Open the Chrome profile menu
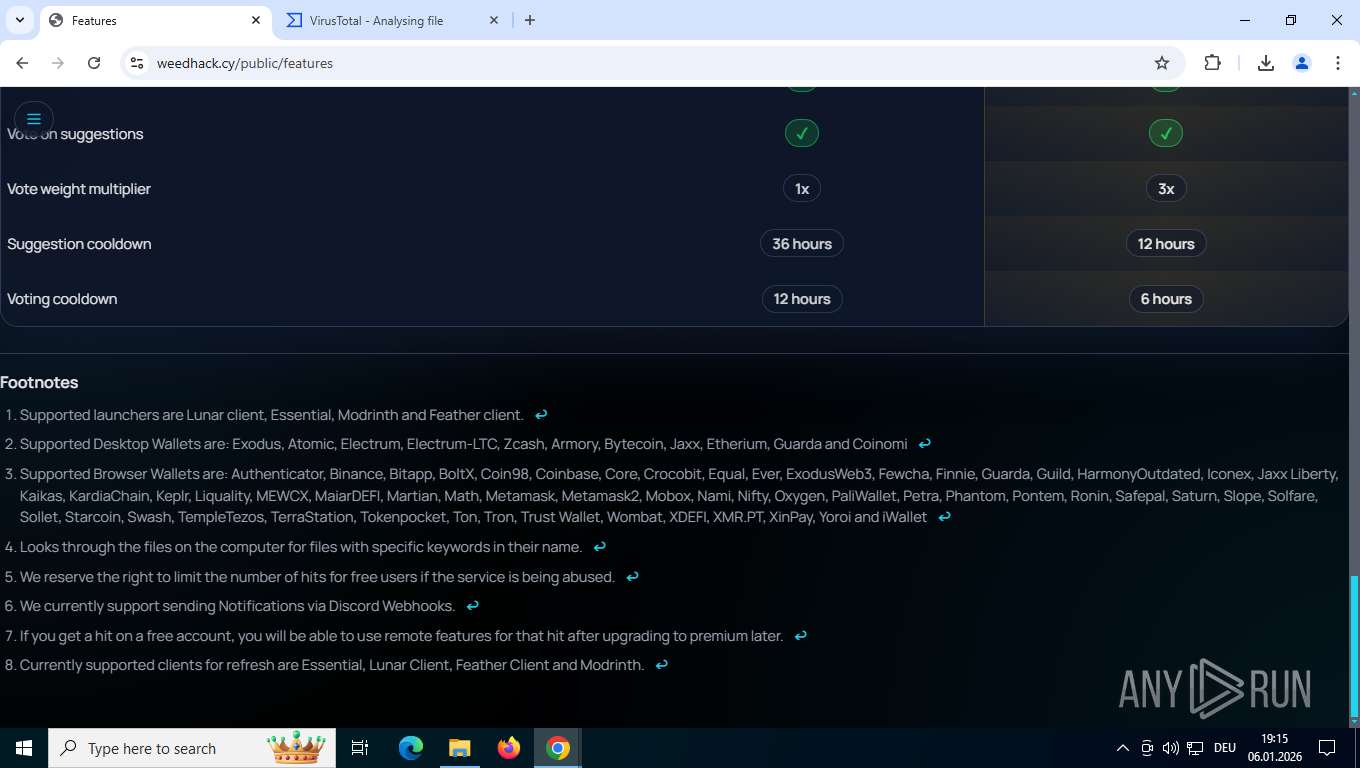 click(x=1302, y=63)
